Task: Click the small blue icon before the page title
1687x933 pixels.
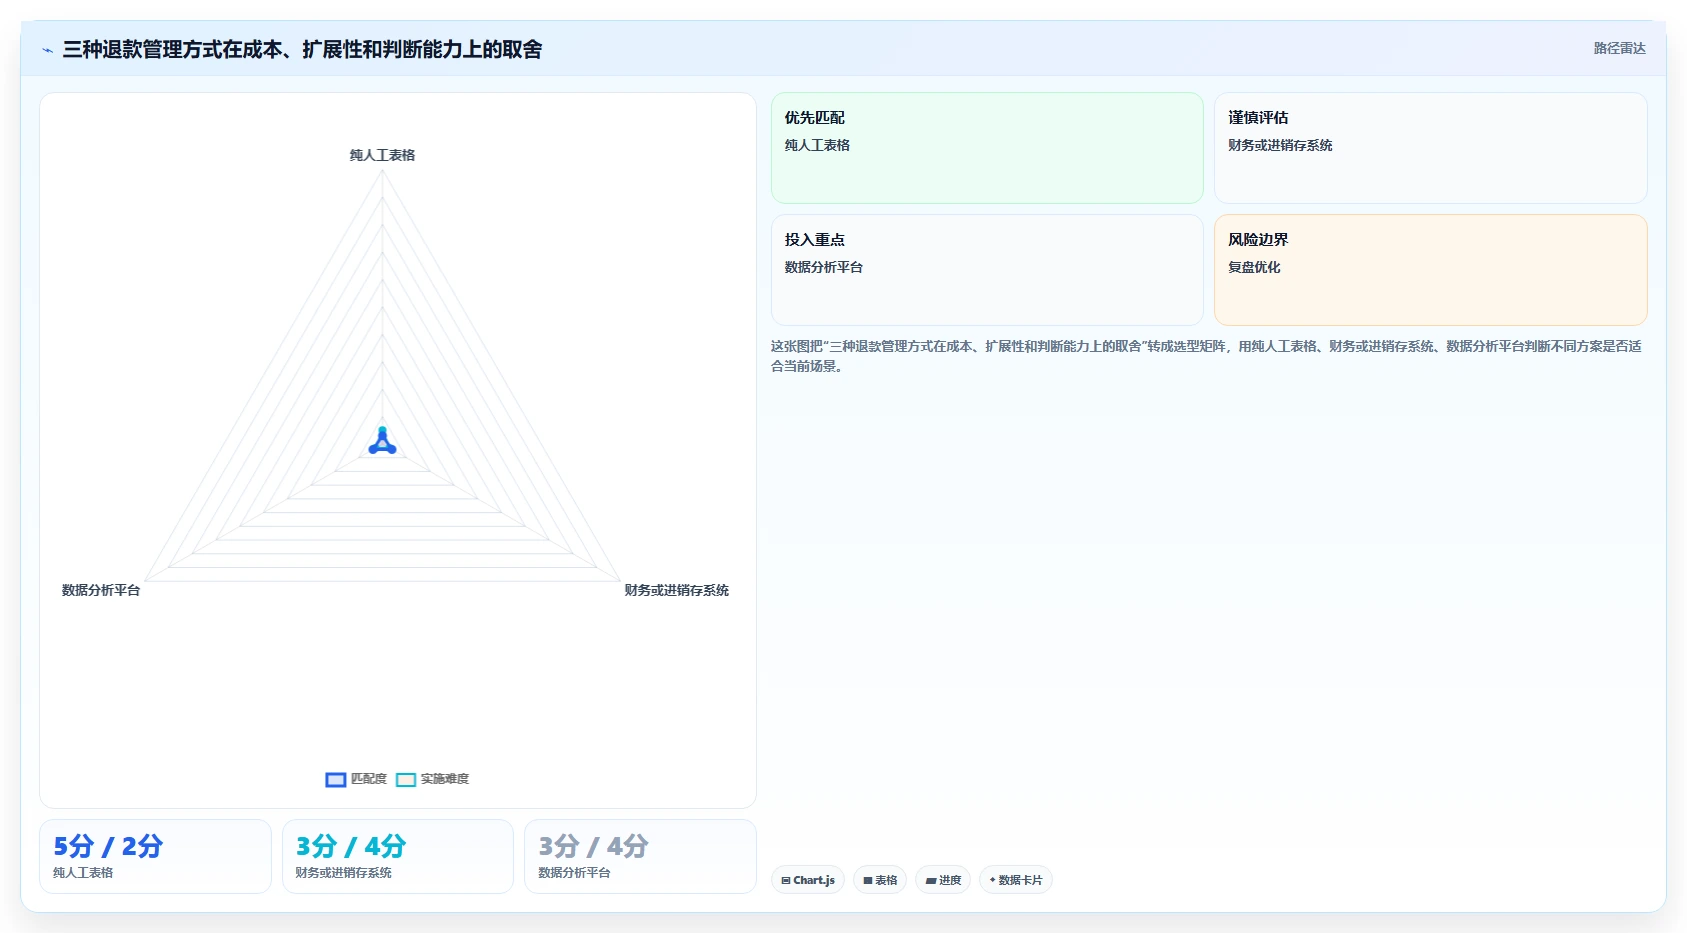Action: [x=47, y=50]
